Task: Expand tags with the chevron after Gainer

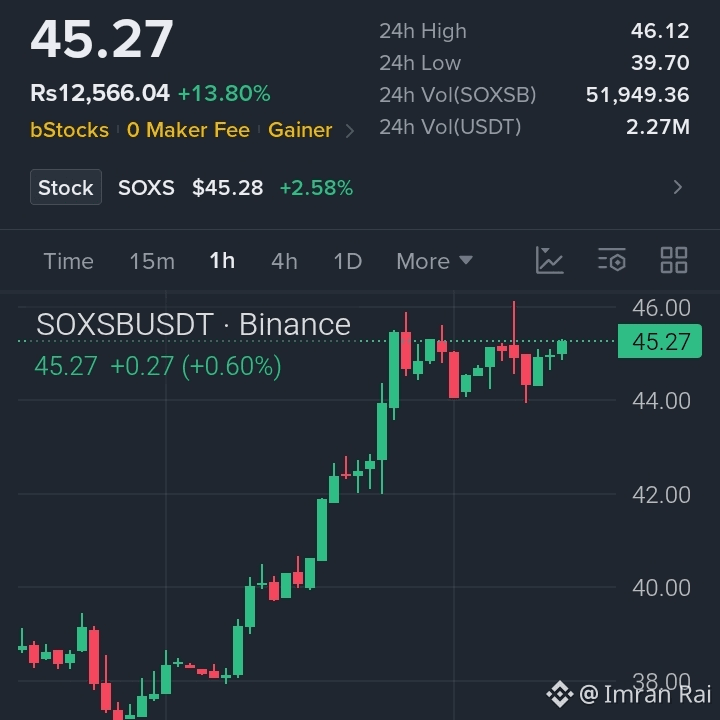Action: tap(350, 131)
